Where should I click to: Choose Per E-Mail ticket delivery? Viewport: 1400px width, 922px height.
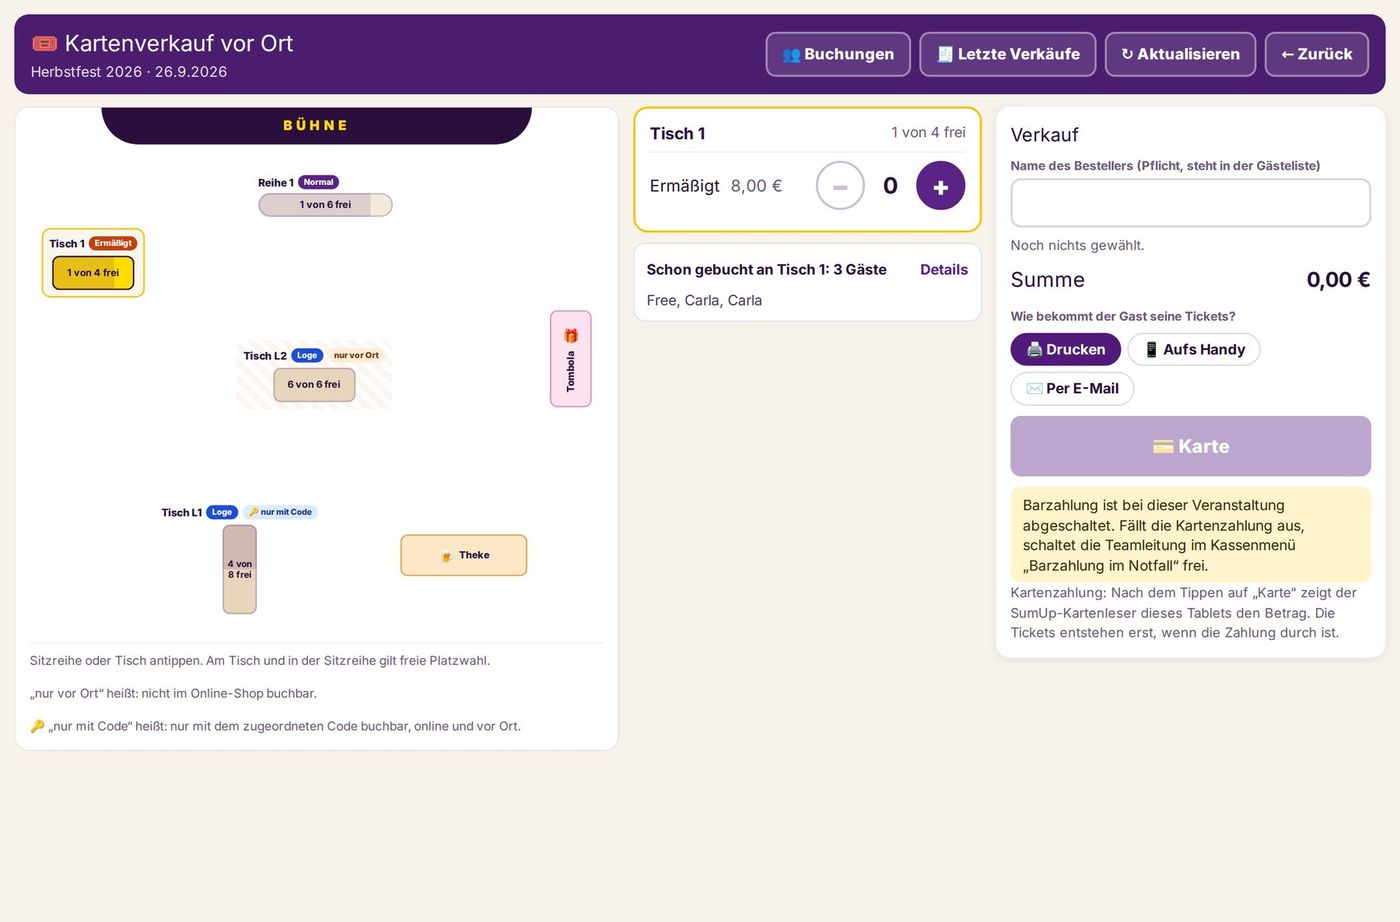[x=1072, y=388]
